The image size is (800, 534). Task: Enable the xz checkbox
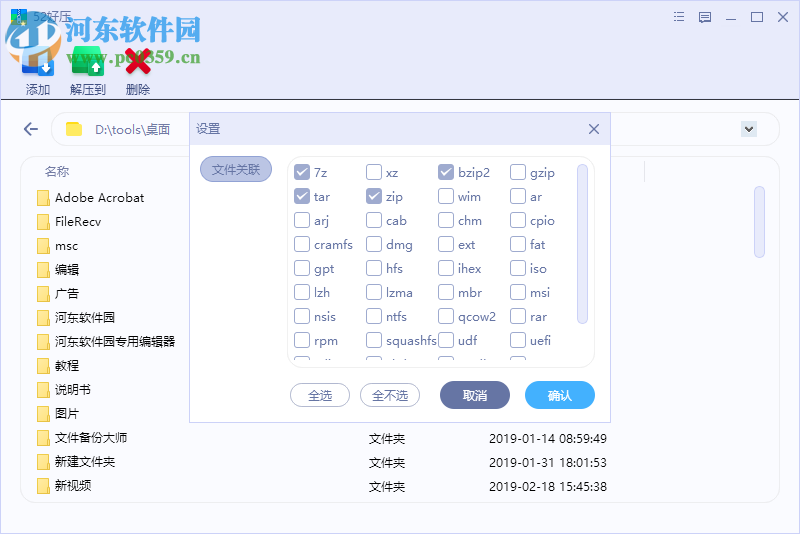coord(374,172)
